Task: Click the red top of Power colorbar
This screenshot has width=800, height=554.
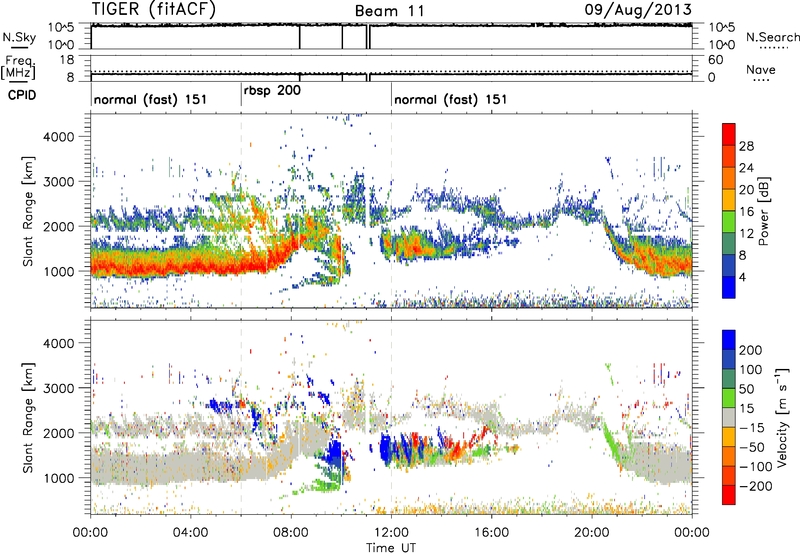Action: coord(729,134)
